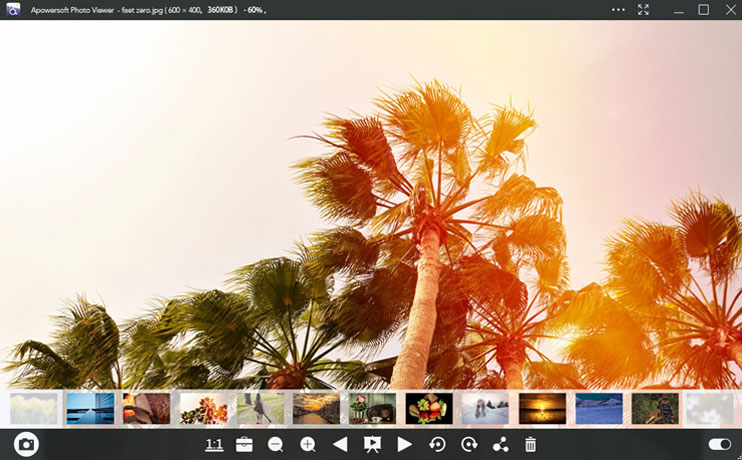The width and height of the screenshot is (742, 460).
Task: Set zoom to 1:1 actual size
Action: 214,444
